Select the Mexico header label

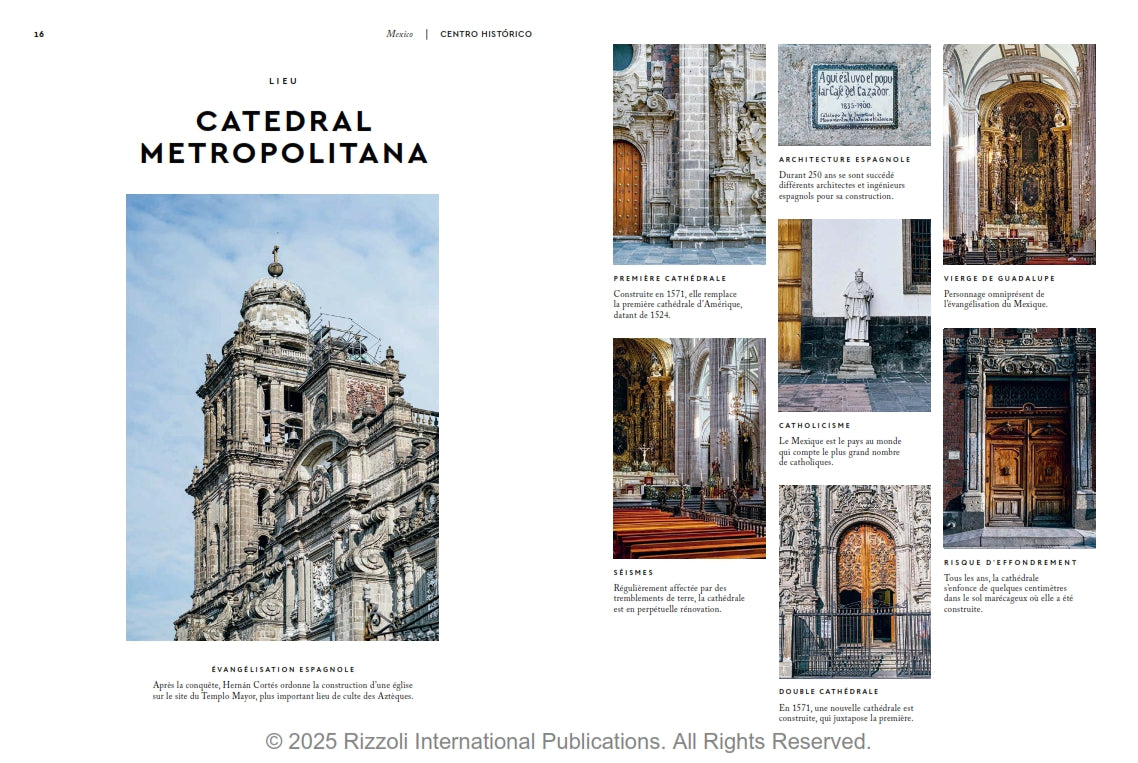pyautogui.click(x=399, y=33)
